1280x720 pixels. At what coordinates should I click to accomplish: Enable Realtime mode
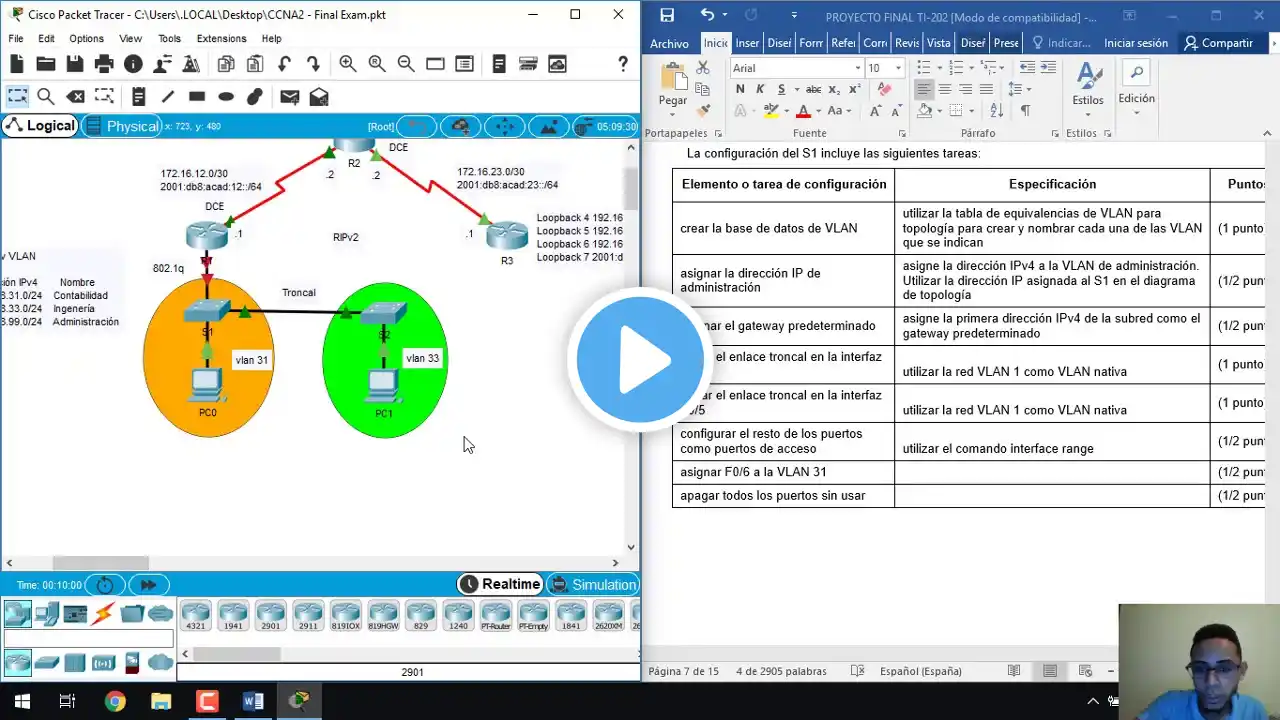tap(500, 584)
